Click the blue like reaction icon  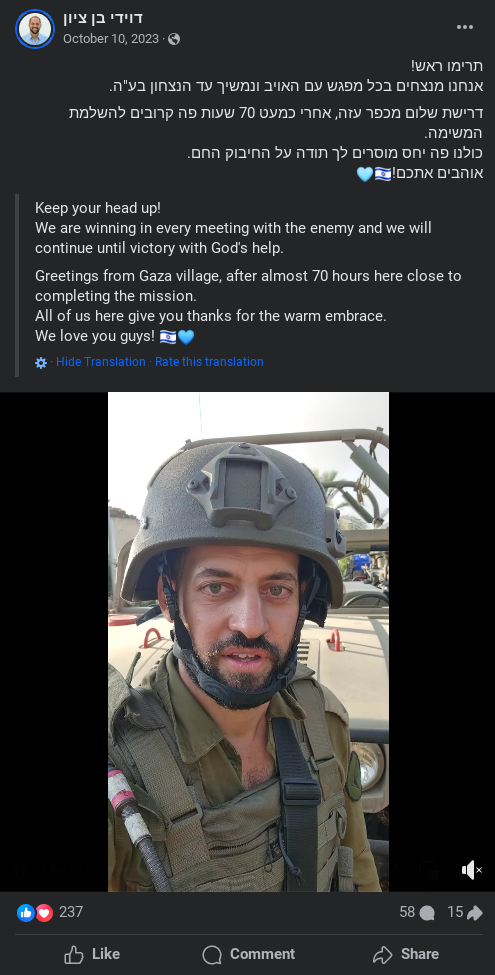coord(25,912)
